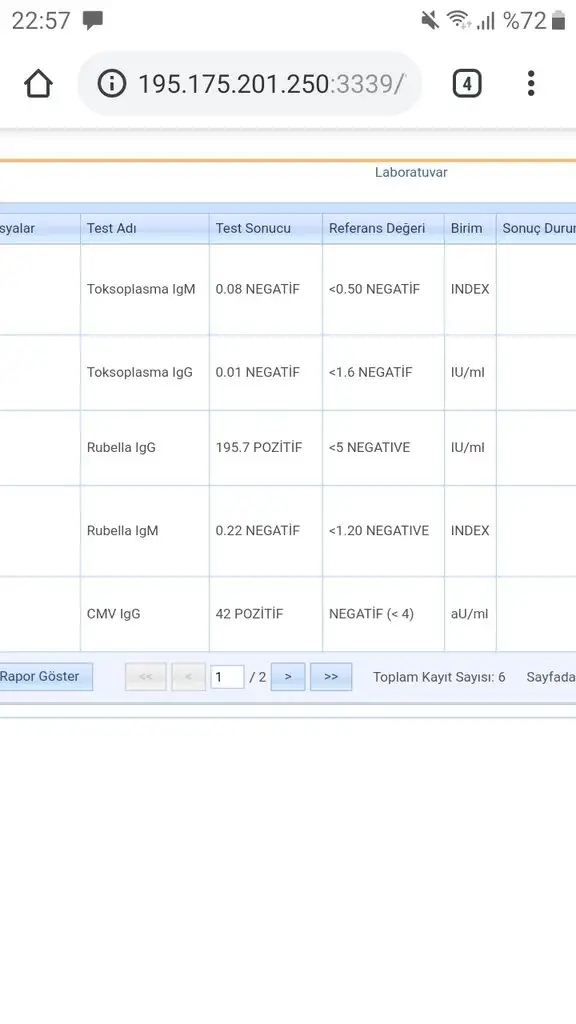Jump to last page with >> button
576x1024 pixels.
coord(331,677)
